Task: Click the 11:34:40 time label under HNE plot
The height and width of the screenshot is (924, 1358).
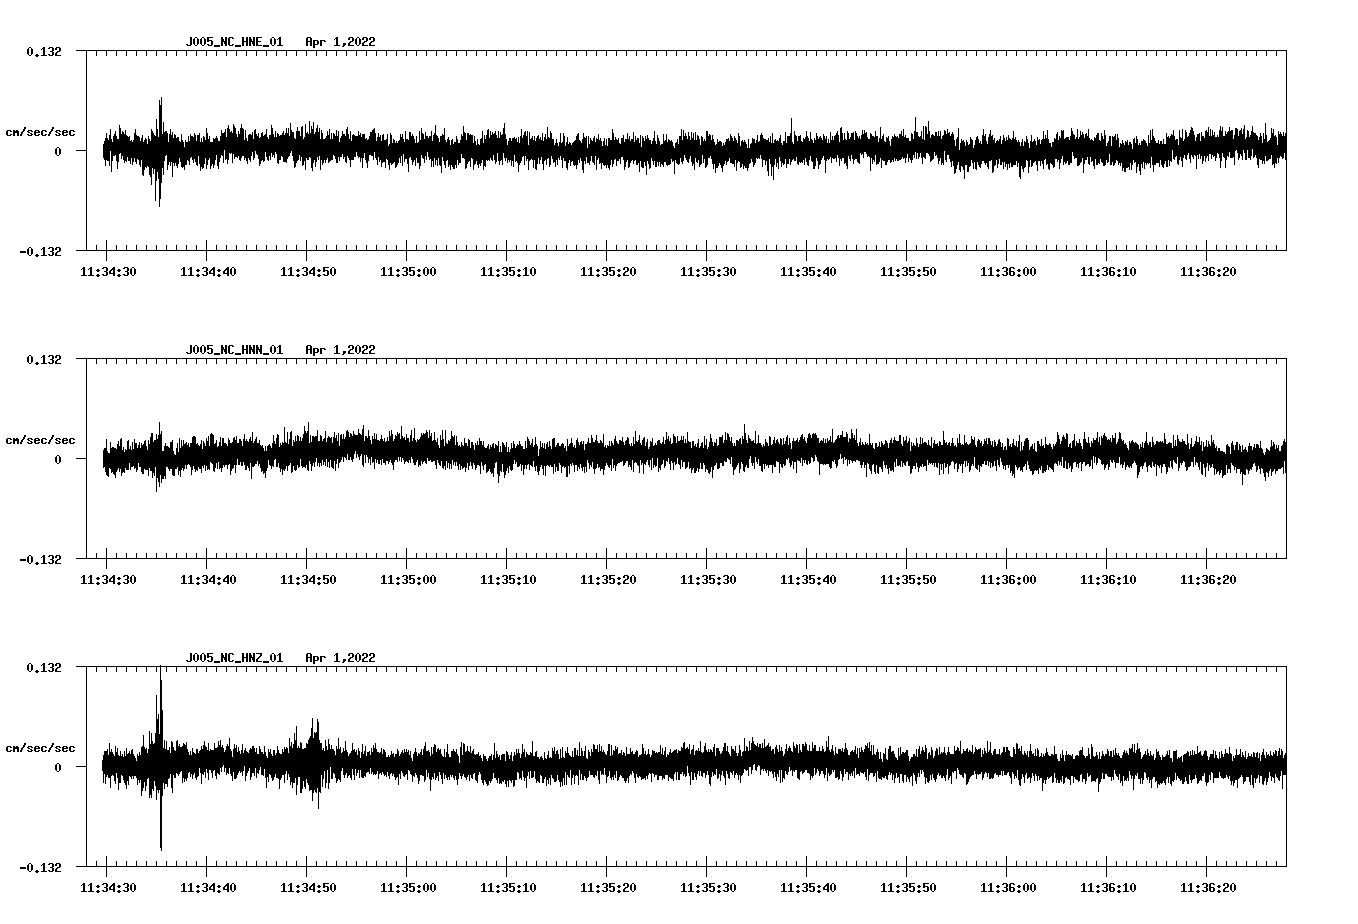Action: pyautogui.click(x=208, y=272)
